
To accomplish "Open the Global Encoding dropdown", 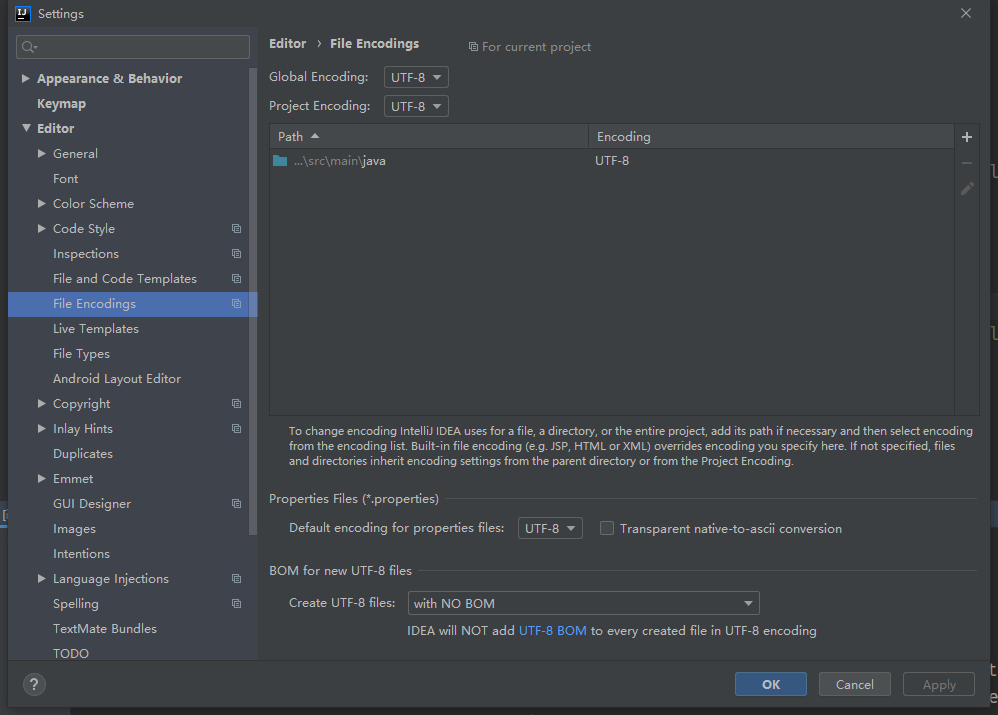I will pyautogui.click(x=416, y=77).
